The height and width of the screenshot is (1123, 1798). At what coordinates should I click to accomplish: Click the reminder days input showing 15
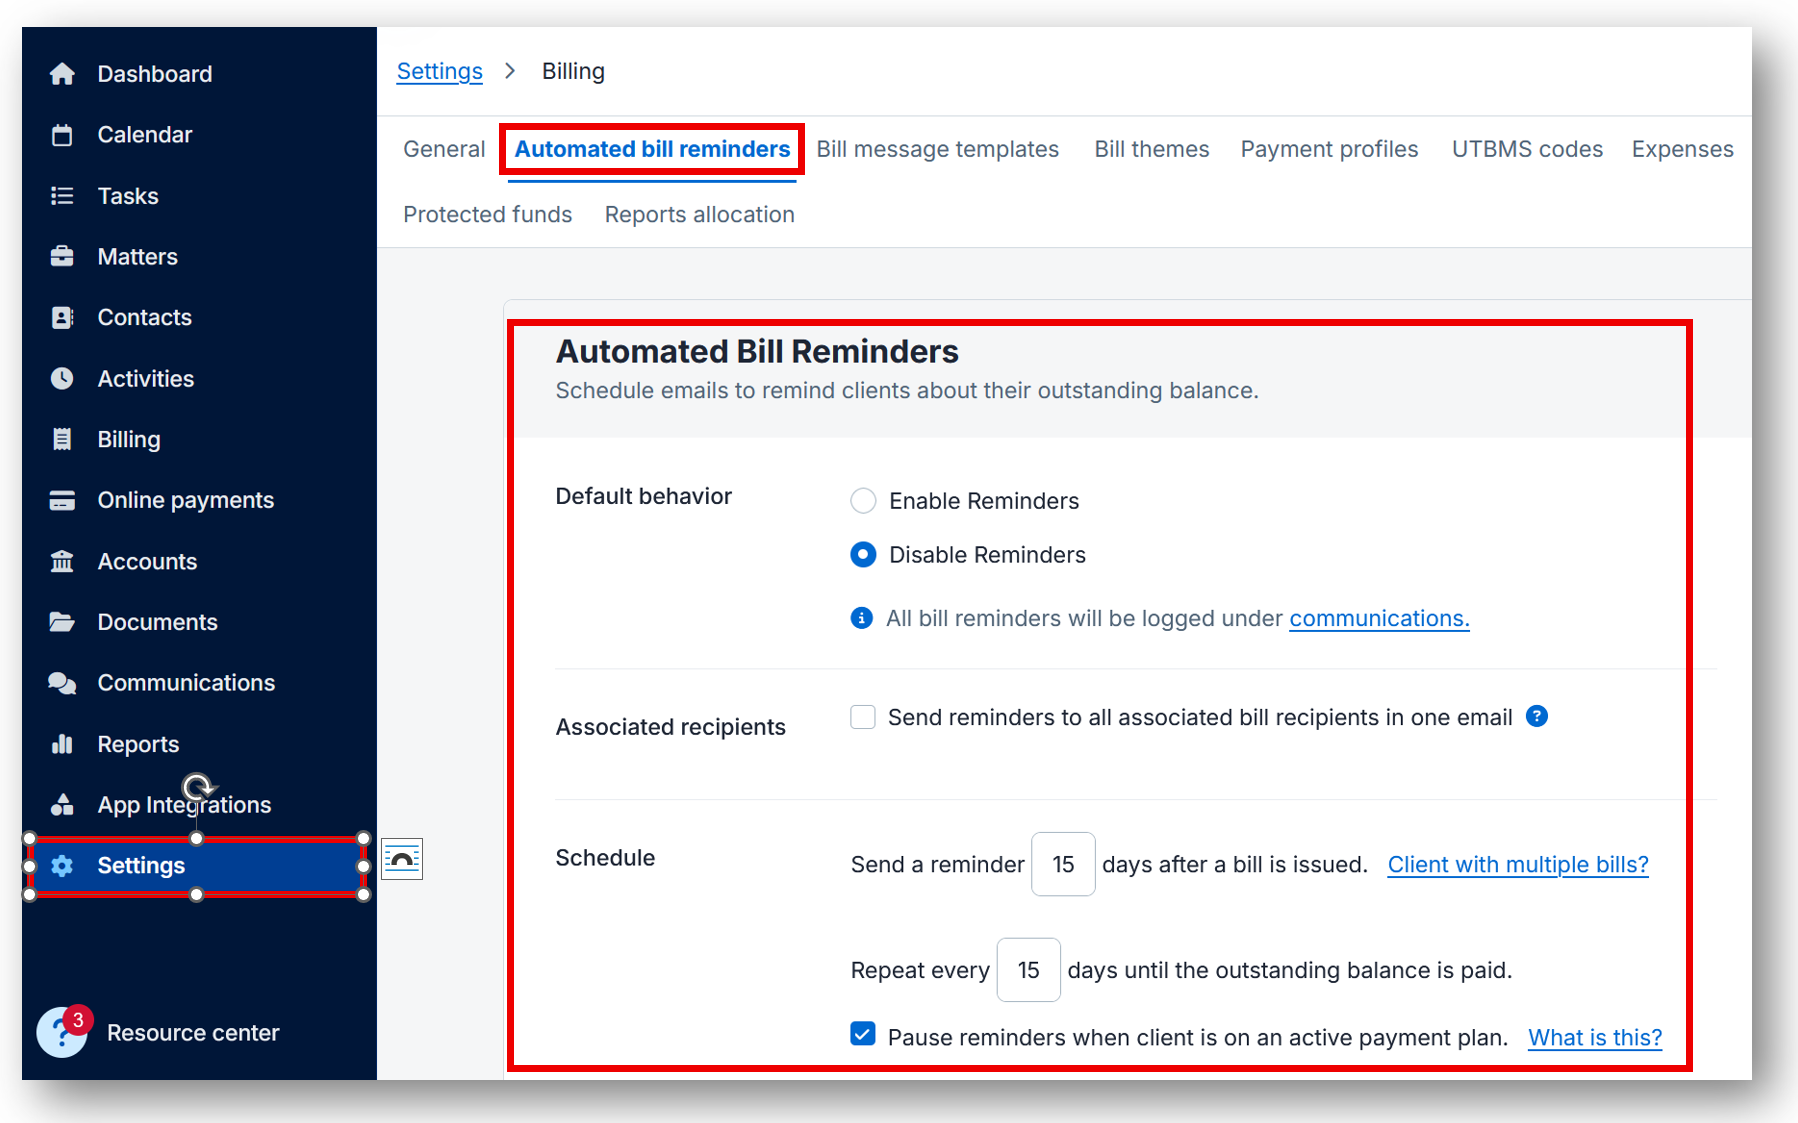point(1062,864)
